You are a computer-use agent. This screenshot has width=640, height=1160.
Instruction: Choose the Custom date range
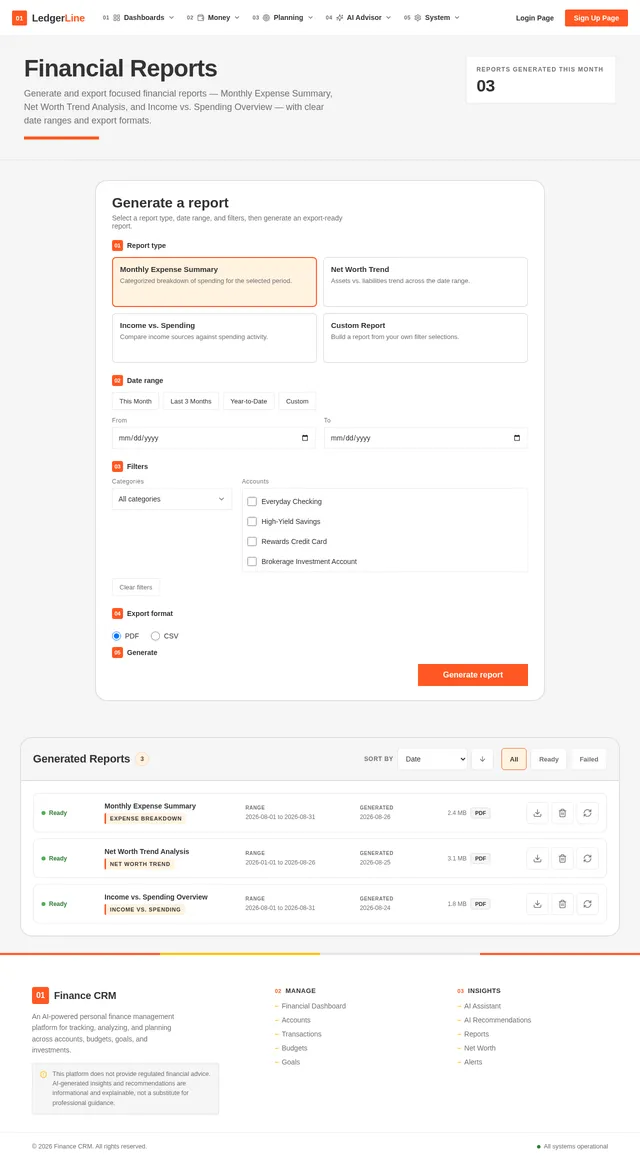[297, 401]
